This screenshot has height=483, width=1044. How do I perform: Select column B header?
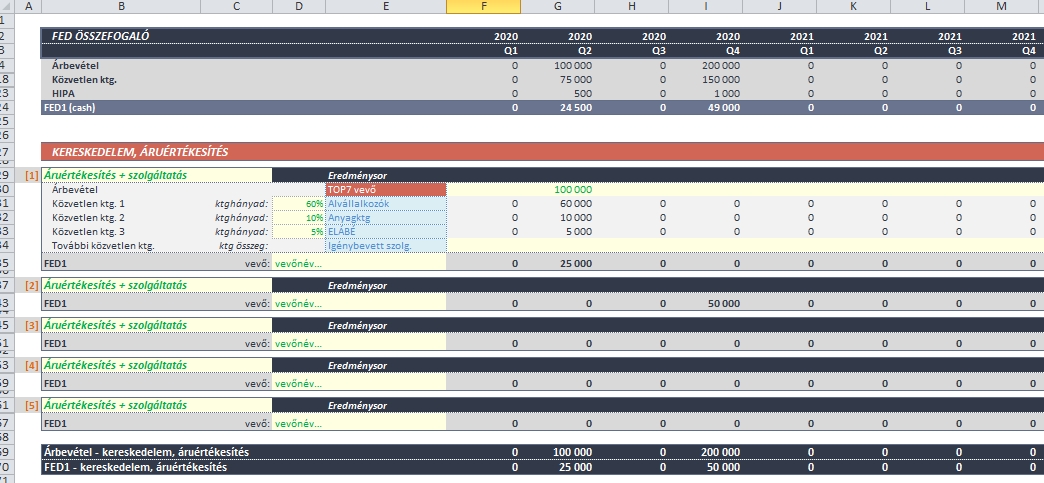click(121, 7)
